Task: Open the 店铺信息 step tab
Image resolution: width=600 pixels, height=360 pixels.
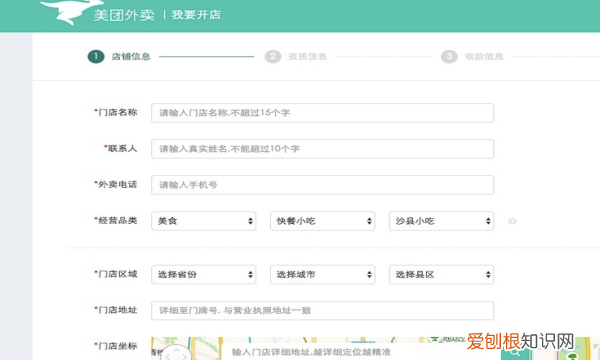Action: [x=131, y=57]
